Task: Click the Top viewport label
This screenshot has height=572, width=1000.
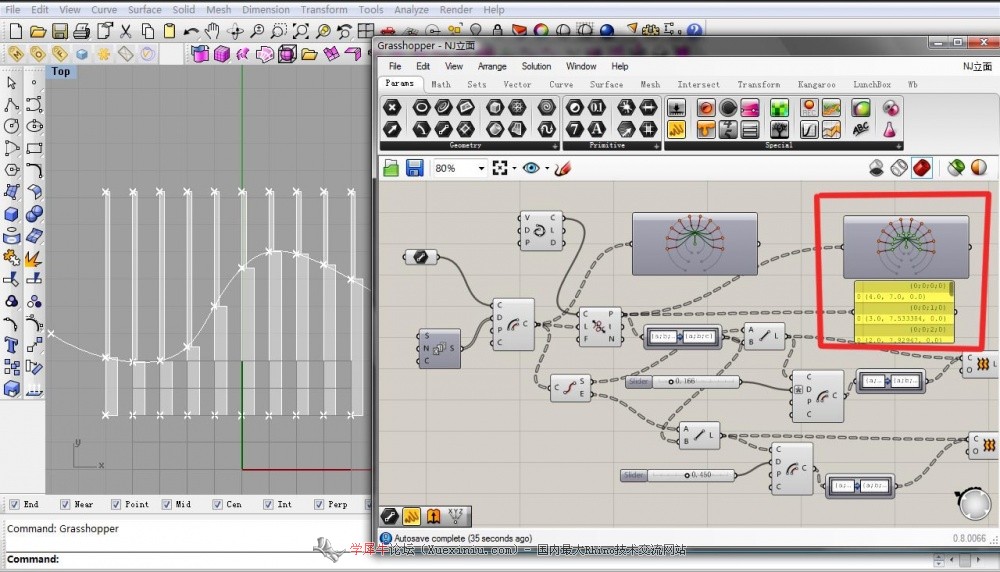Action: coord(61,72)
